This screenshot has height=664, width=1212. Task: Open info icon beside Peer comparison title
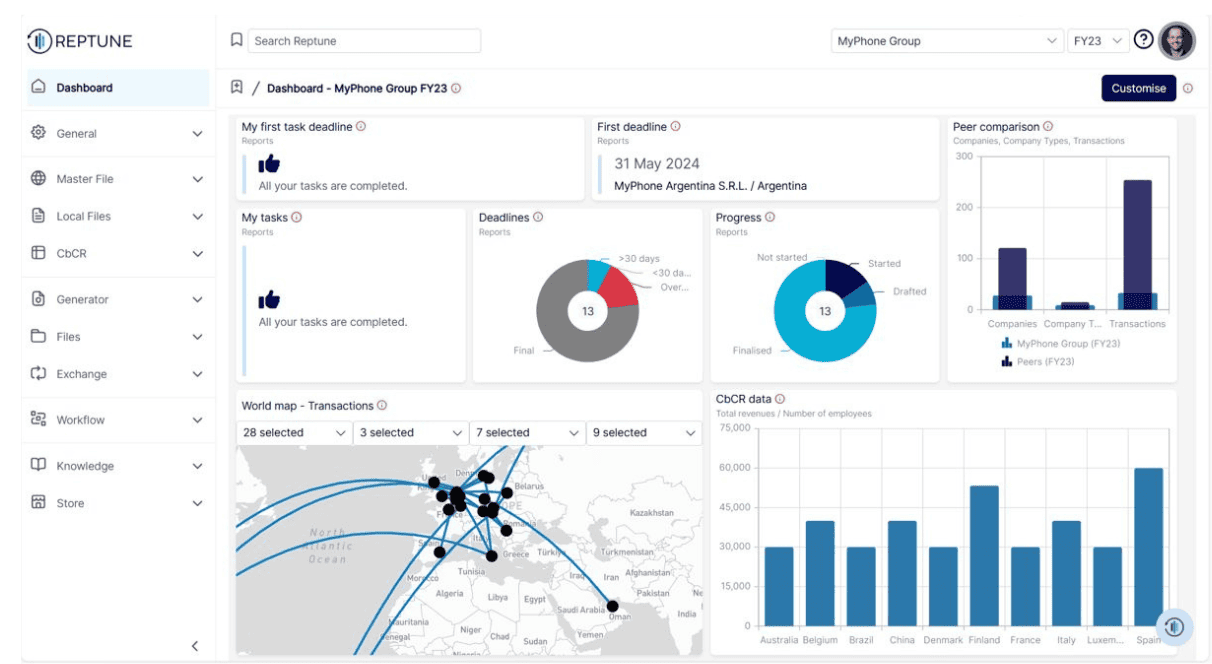[1048, 127]
